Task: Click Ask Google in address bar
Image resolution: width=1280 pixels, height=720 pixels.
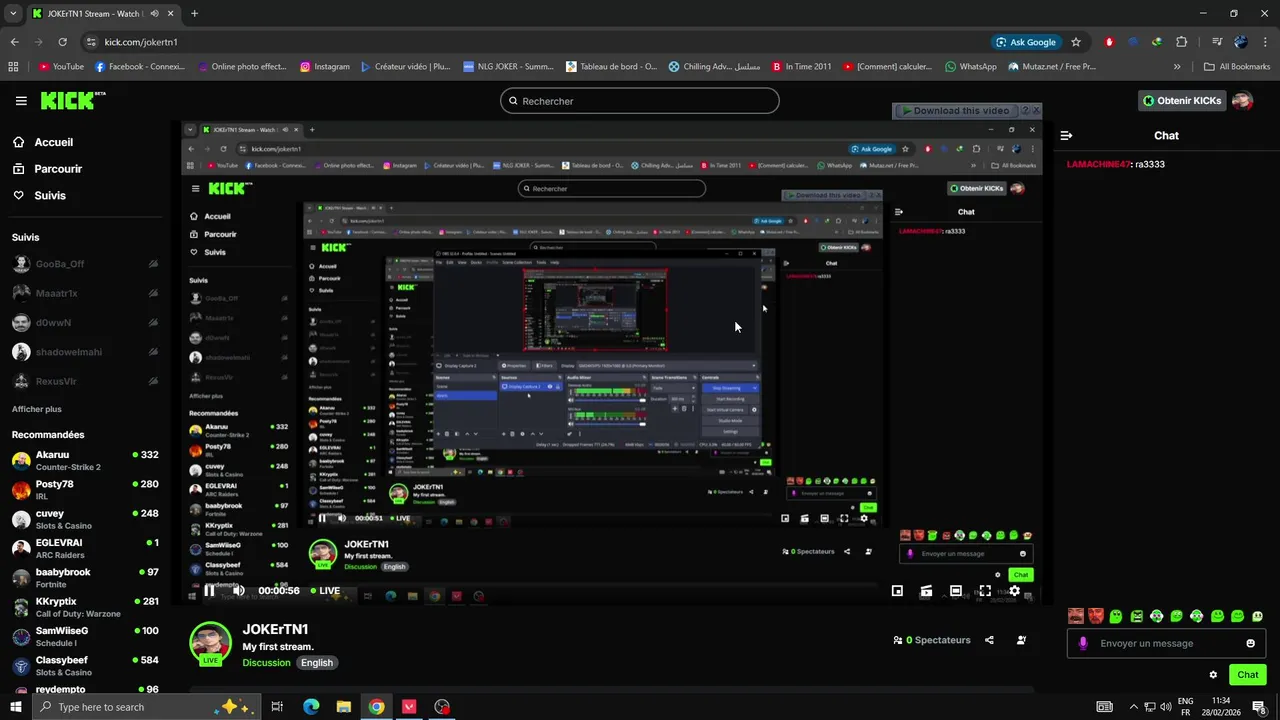Action: [1026, 42]
